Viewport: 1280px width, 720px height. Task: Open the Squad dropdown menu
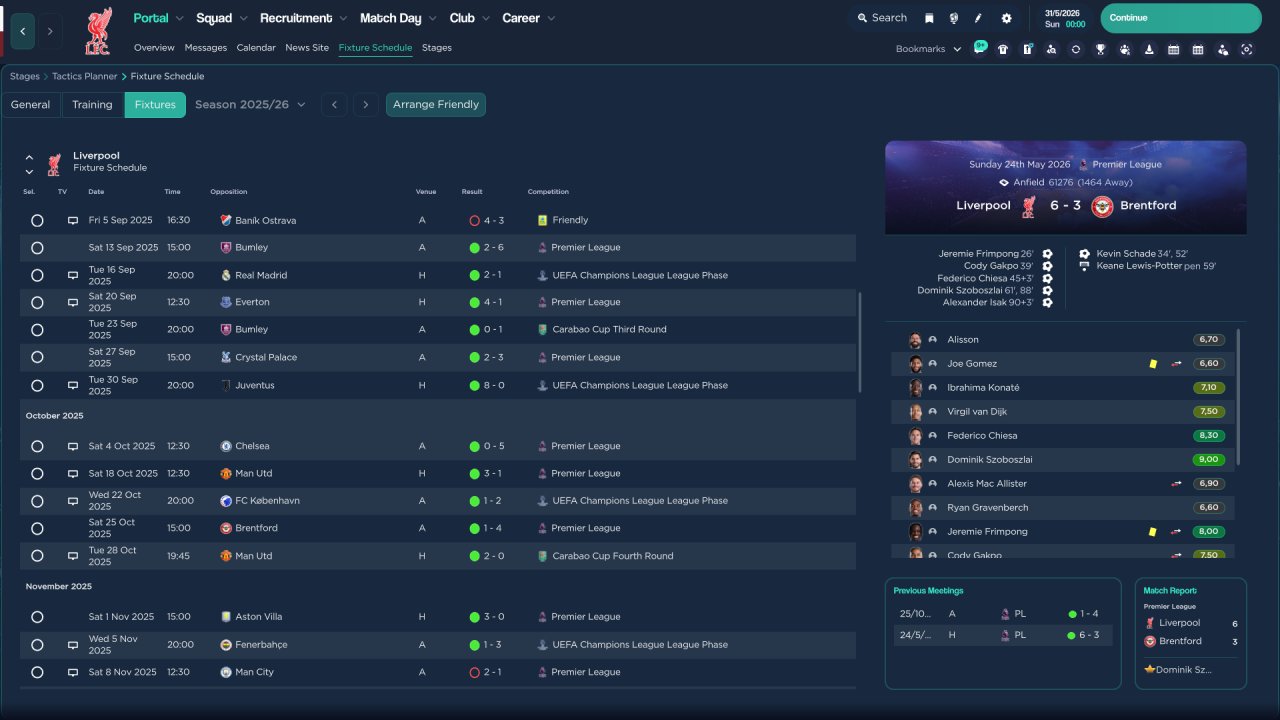click(222, 18)
